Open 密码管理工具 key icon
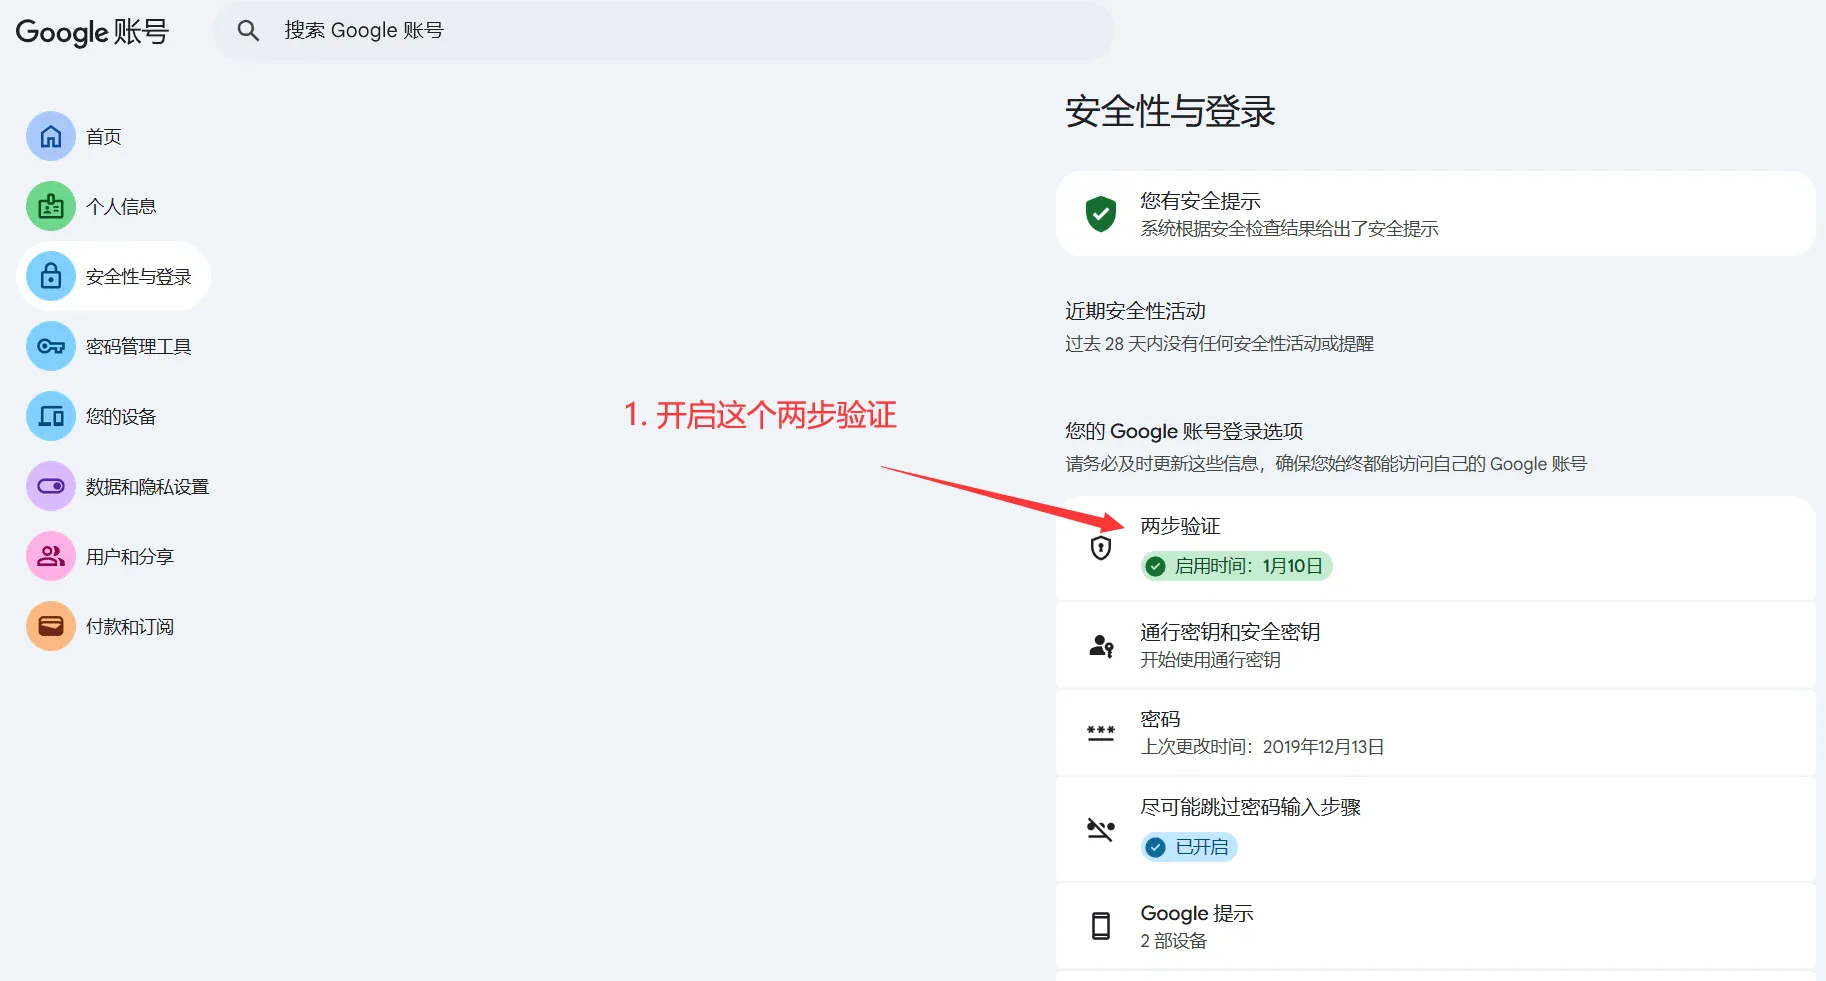Viewport: 1826px width, 981px height. (50, 346)
